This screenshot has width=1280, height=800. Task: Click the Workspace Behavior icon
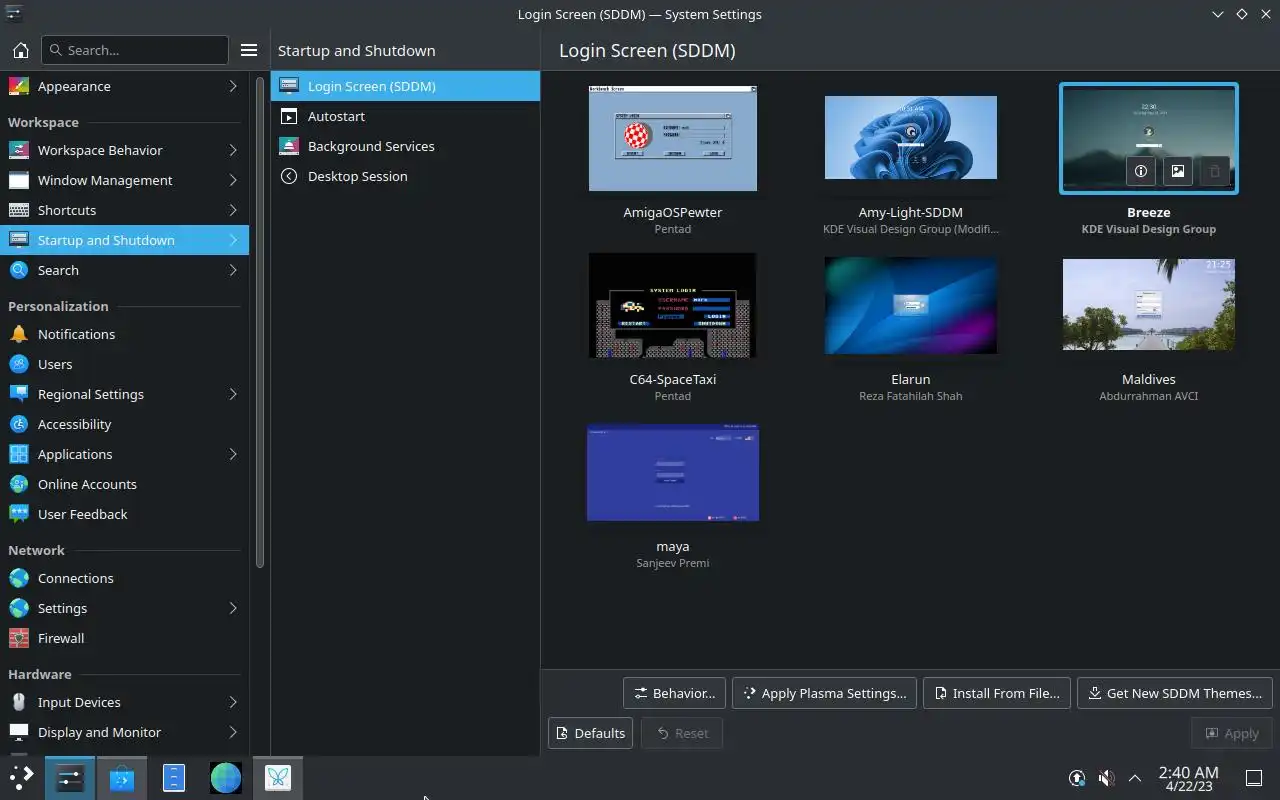[18, 150]
